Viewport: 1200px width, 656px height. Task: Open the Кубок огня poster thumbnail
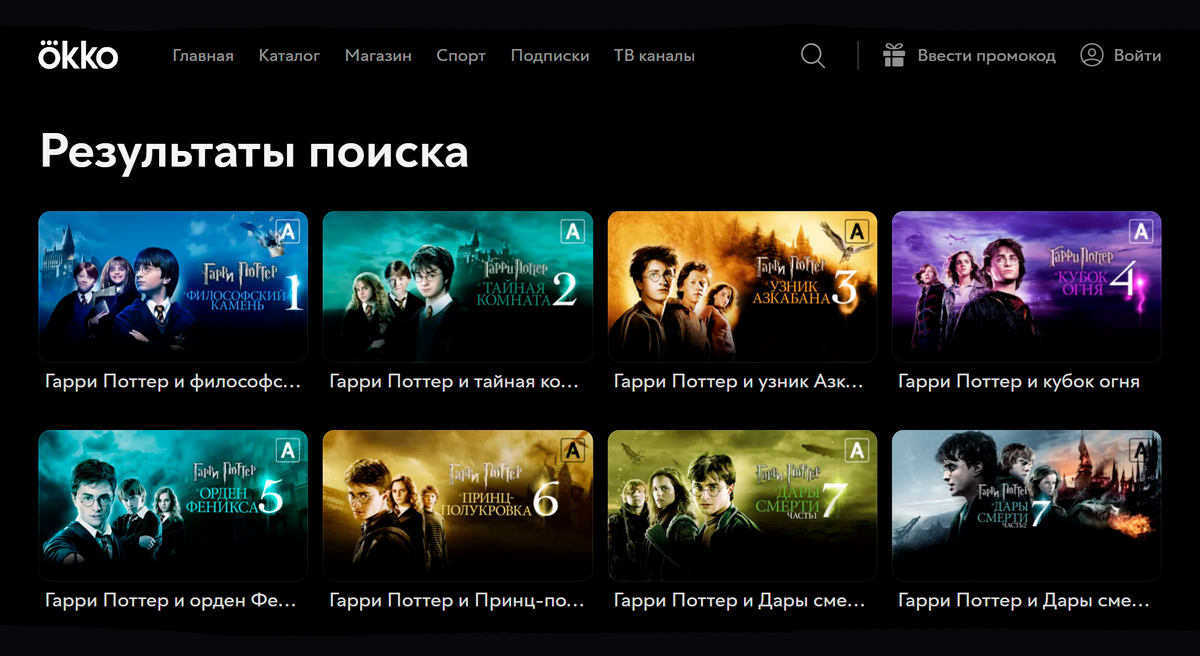(1027, 286)
